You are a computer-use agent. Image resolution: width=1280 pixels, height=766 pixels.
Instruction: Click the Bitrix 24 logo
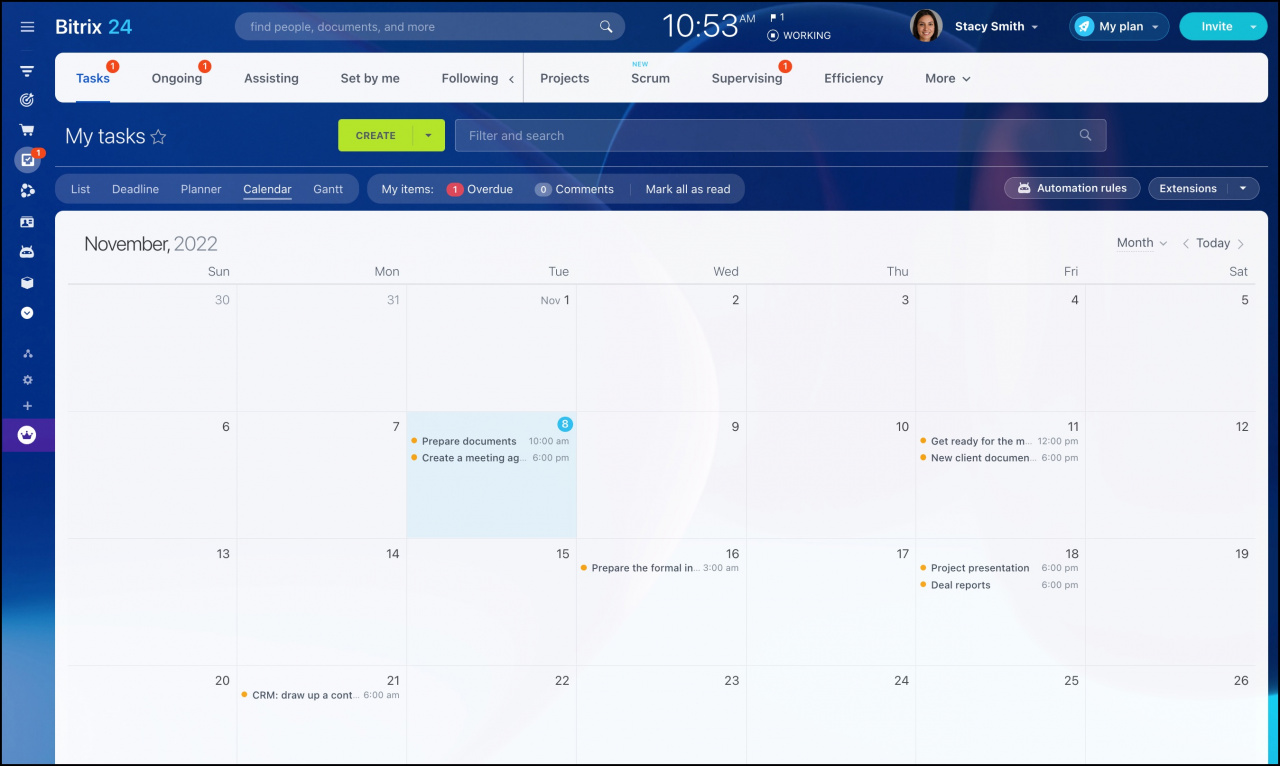[x=93, y=27]
